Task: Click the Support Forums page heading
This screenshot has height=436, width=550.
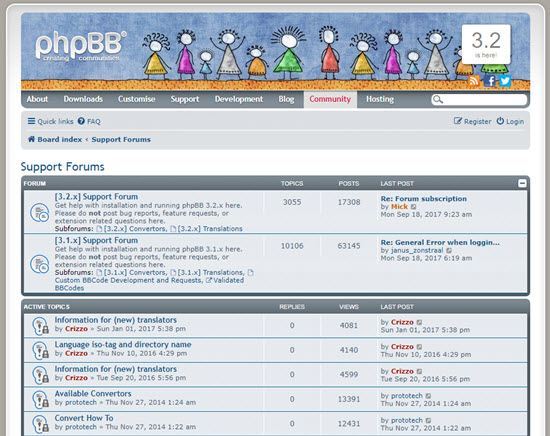Action: 62,167
